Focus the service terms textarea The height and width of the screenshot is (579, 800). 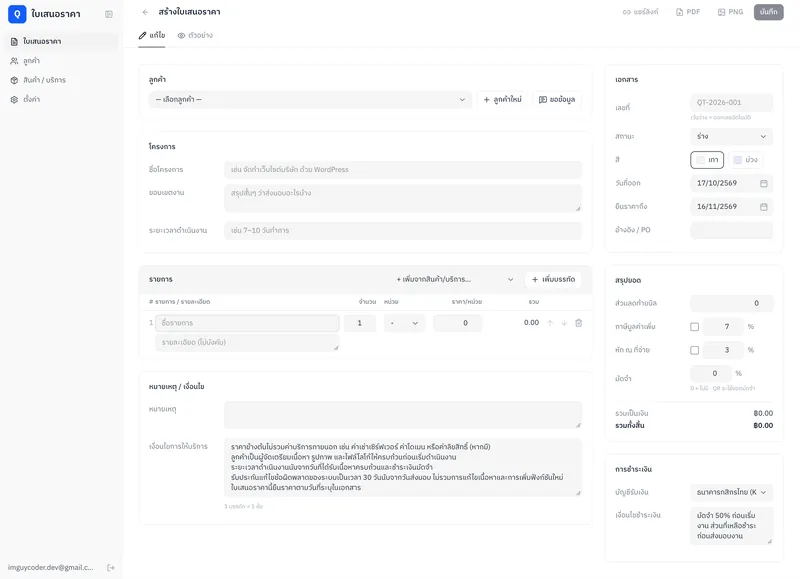tap(403, 467)
